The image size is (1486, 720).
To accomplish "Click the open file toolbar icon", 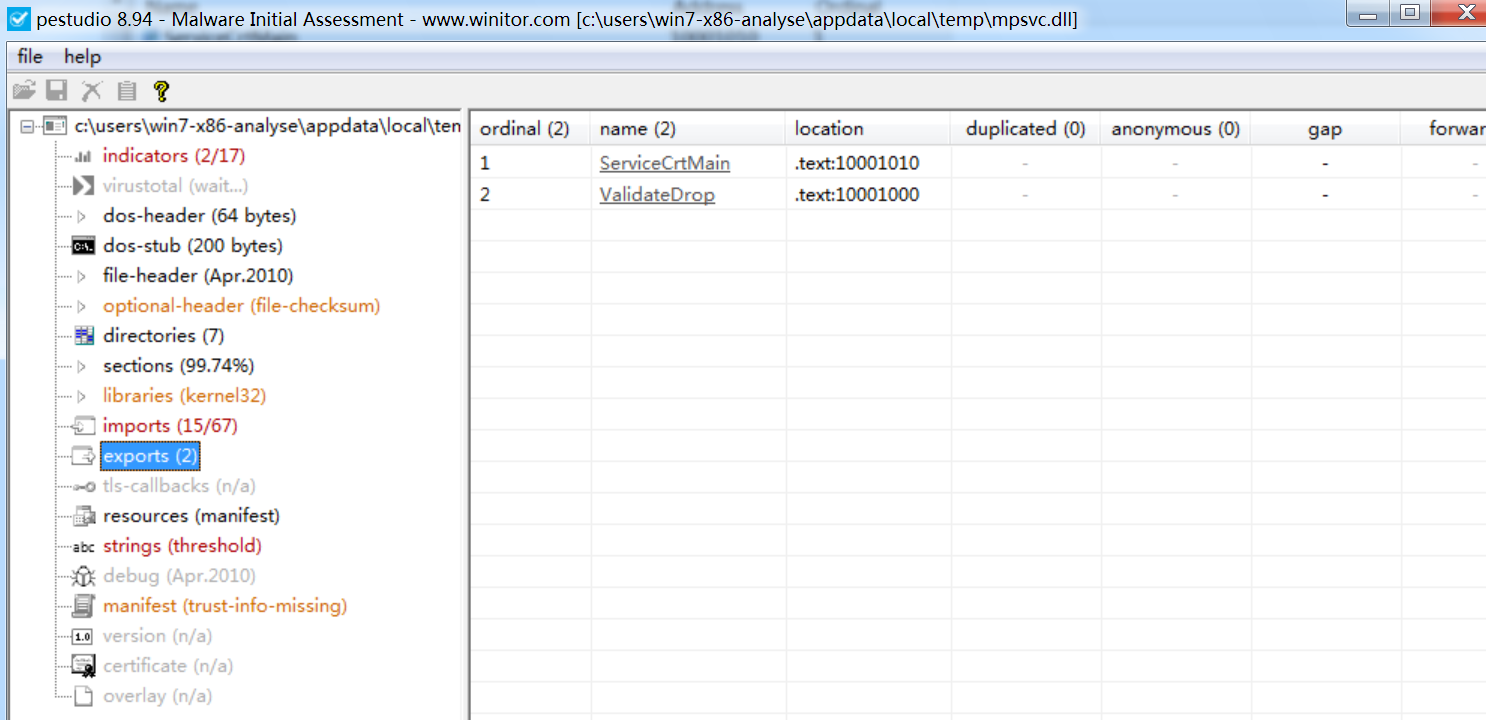I will pos(23,91).
